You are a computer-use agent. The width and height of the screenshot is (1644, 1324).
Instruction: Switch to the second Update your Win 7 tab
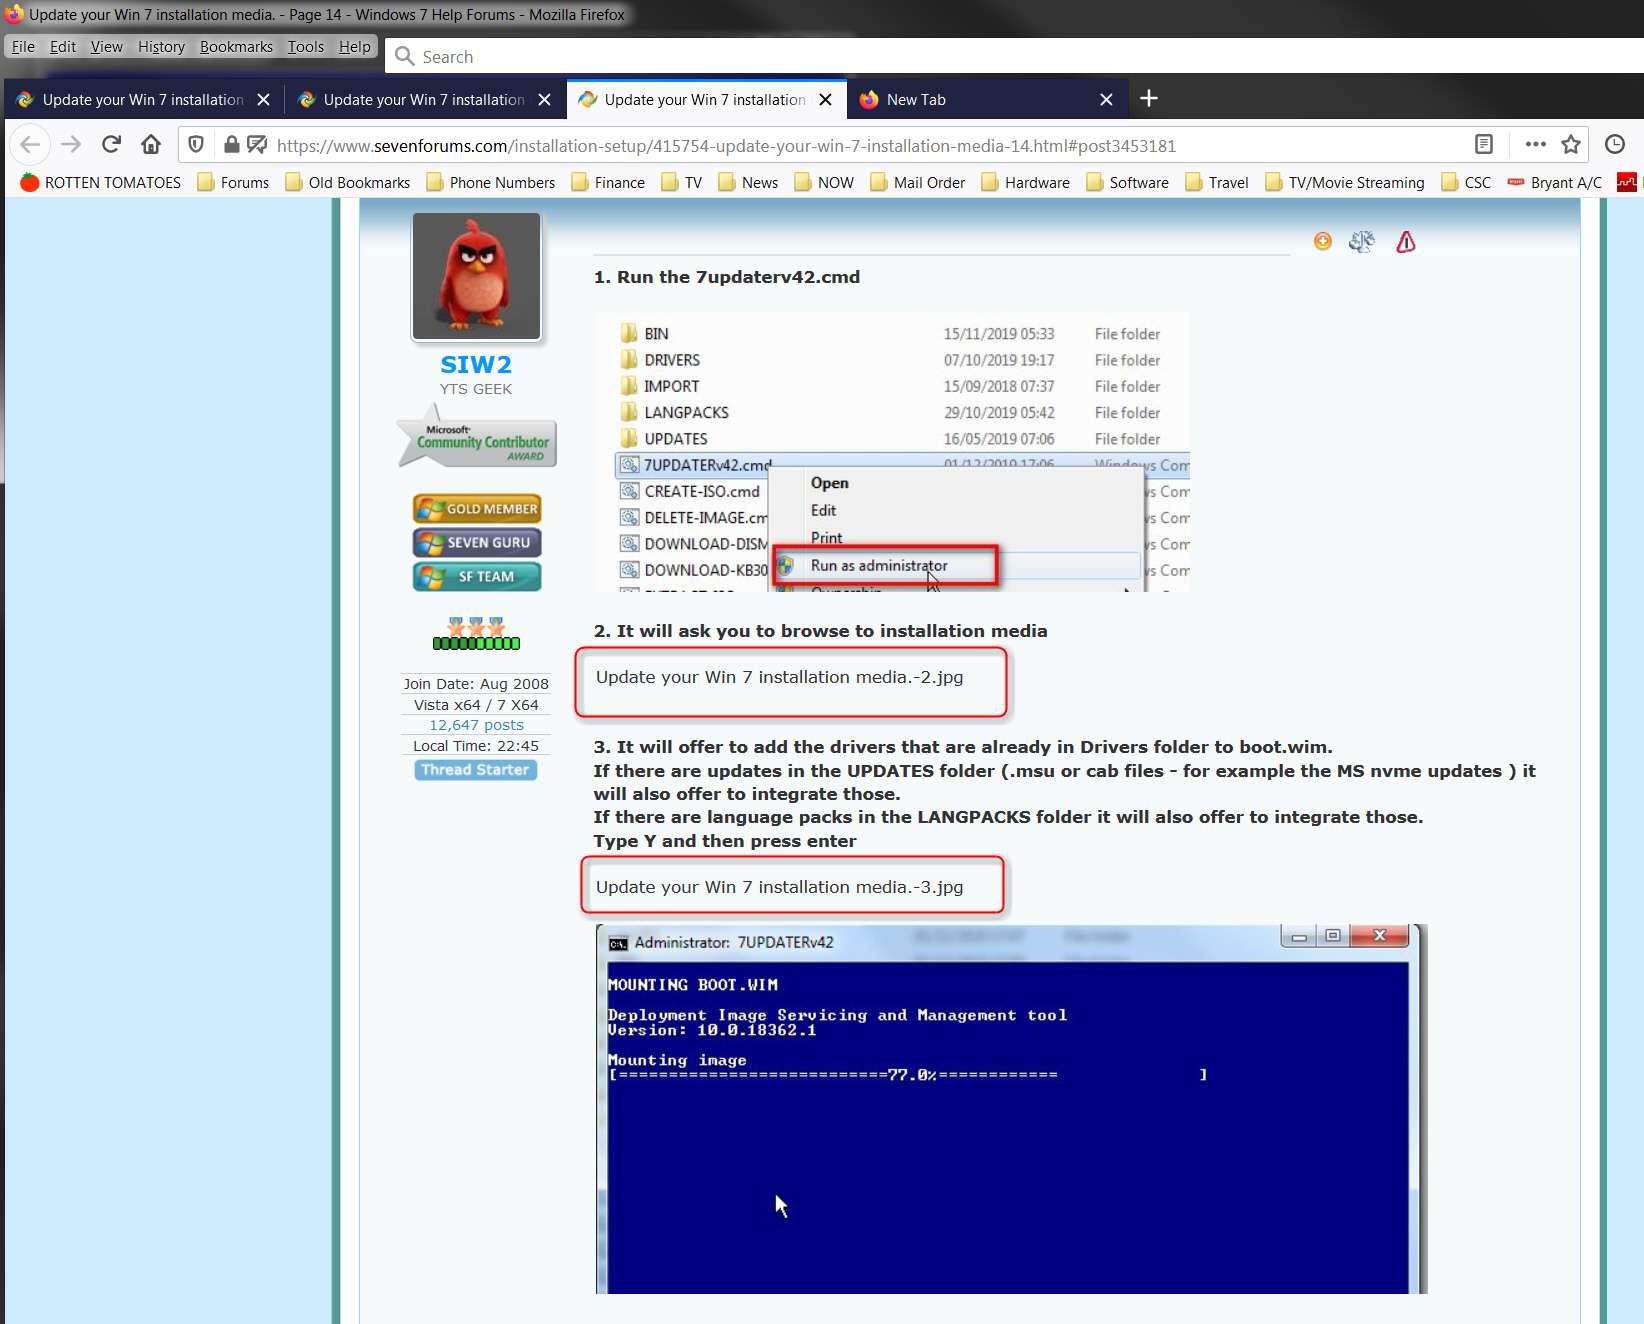click(x=424, y=100)
